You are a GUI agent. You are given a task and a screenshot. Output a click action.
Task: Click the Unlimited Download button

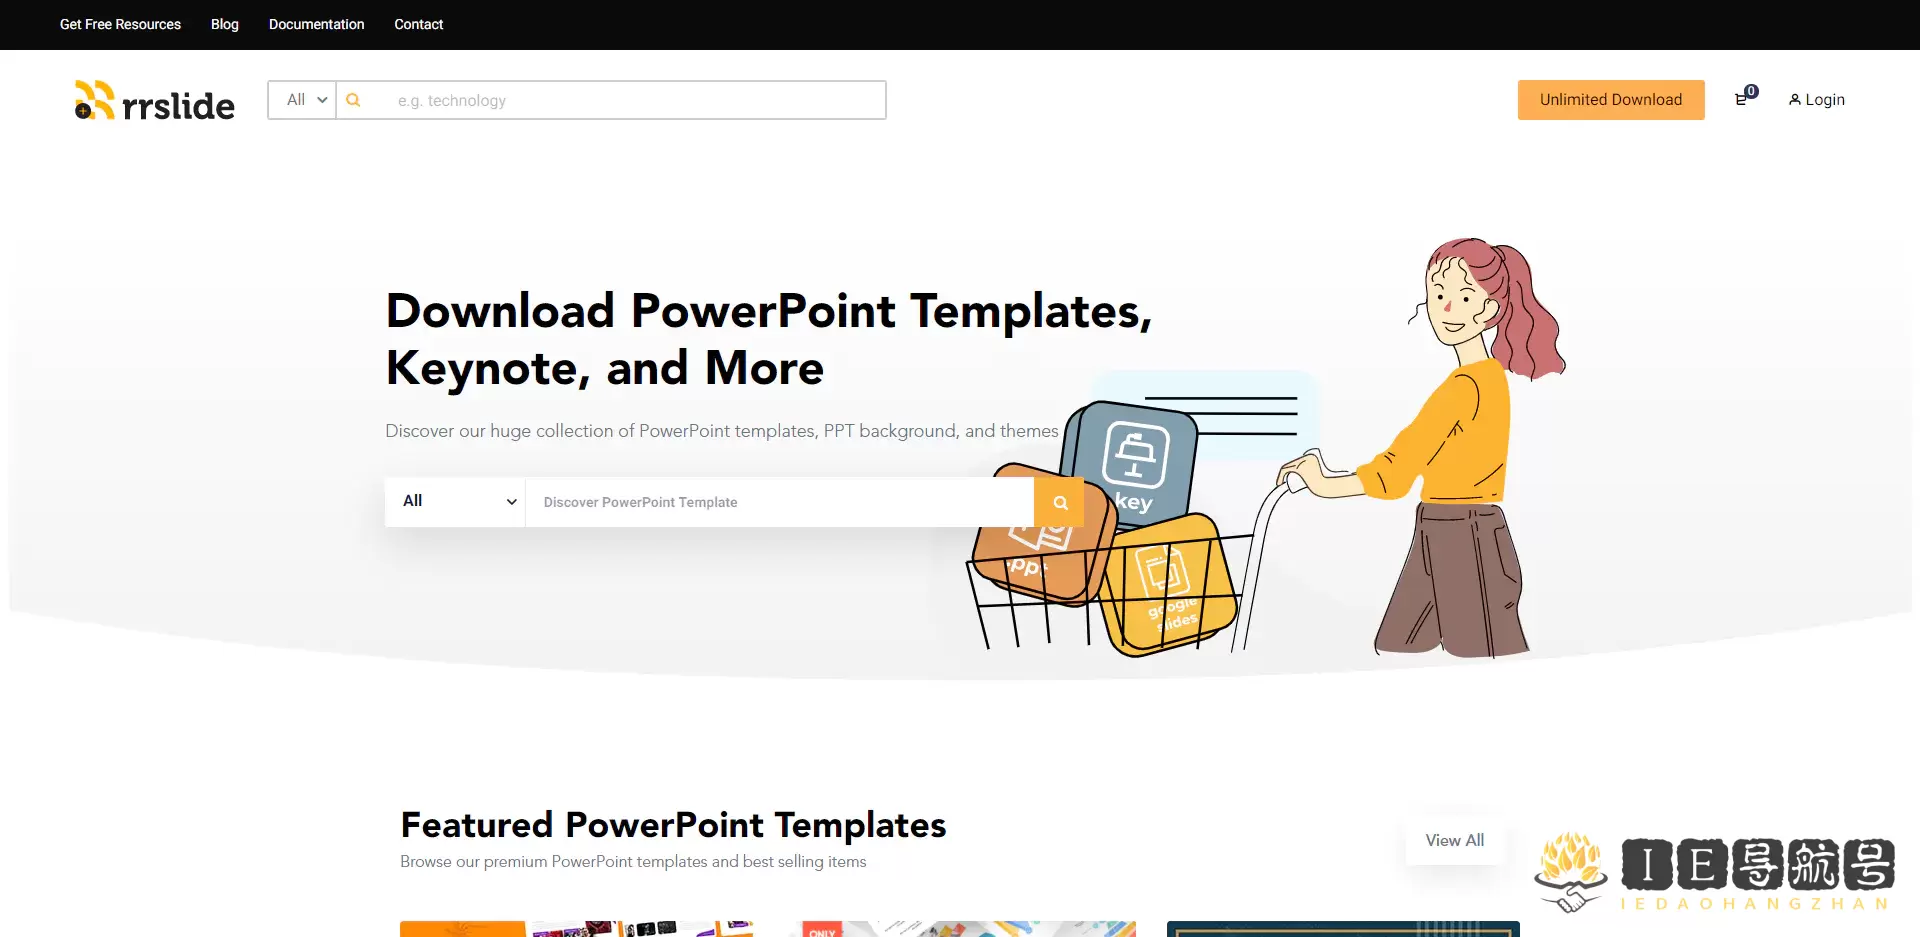[x=1611, y=100]
